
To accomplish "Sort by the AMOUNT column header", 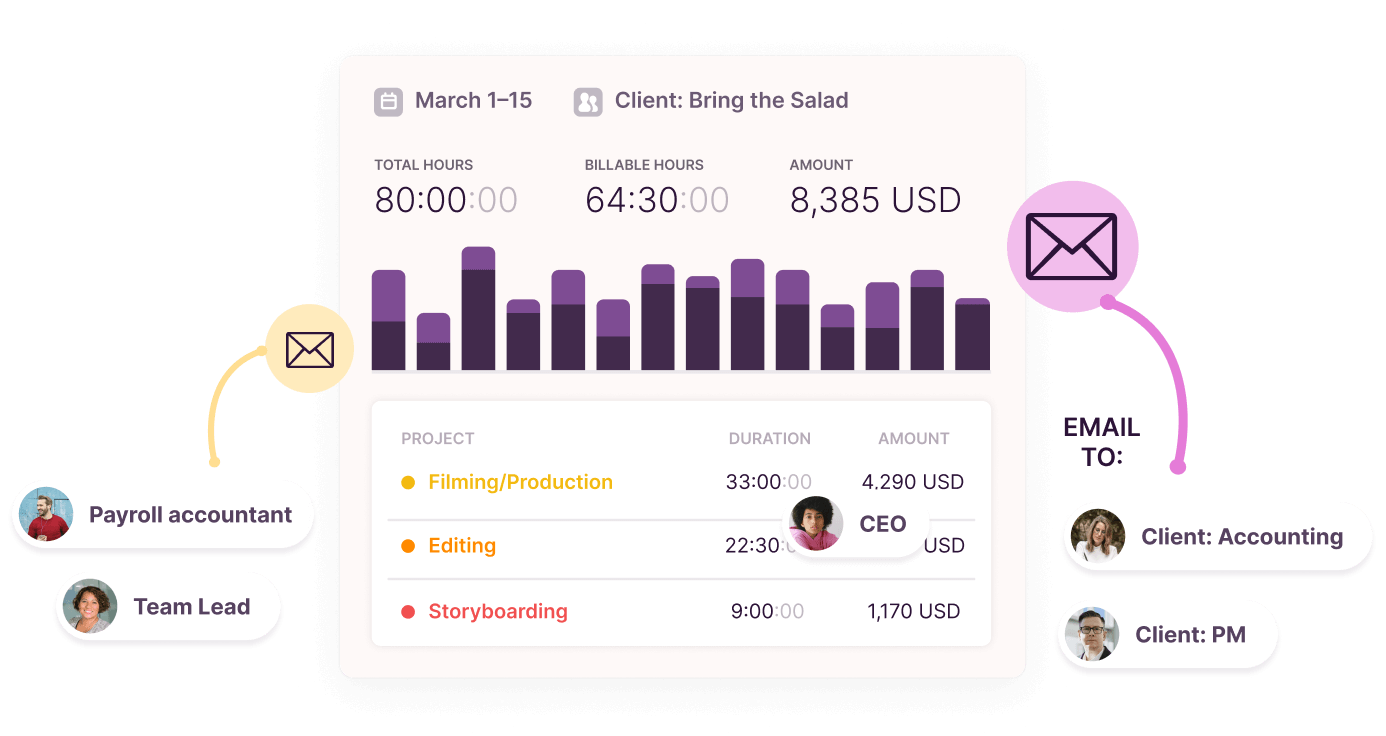I will pyautogui.click(x=913, y=438).
